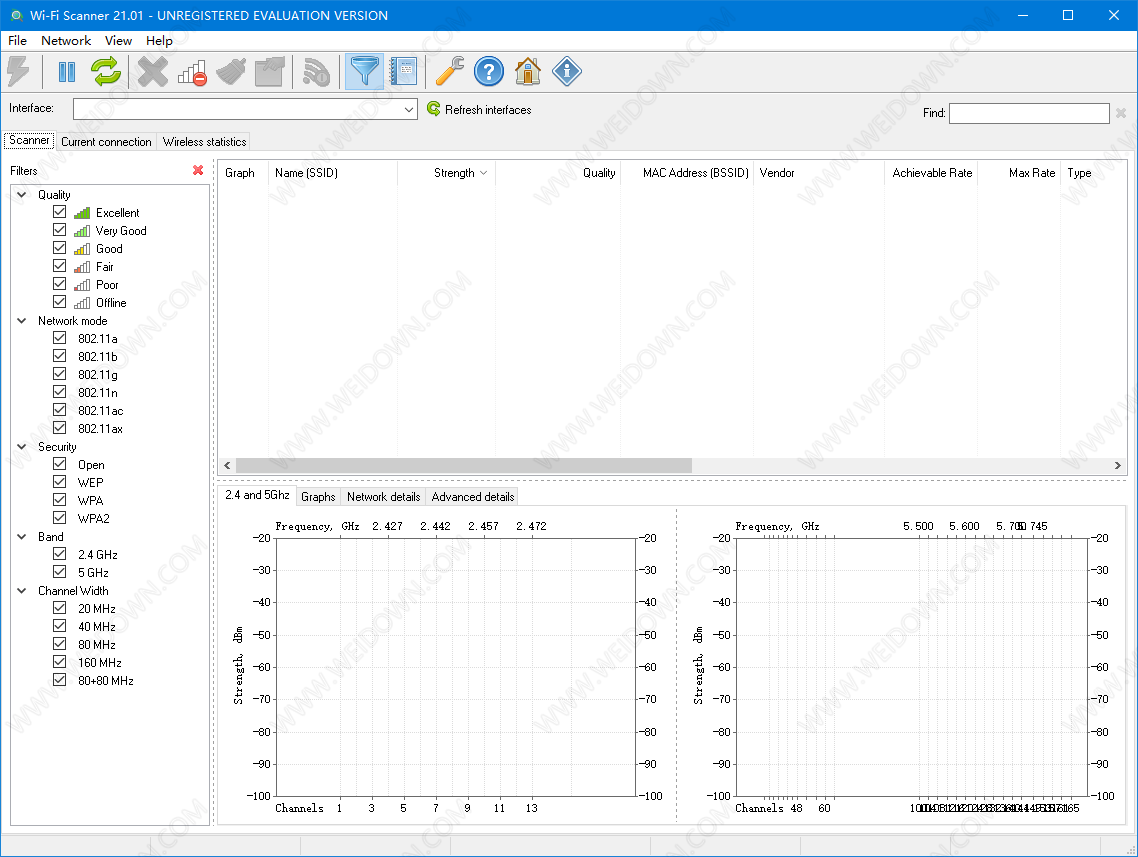Click the lightning bolt connect icon
This screenshot has height=857, width=1138.
coord(18,71)
